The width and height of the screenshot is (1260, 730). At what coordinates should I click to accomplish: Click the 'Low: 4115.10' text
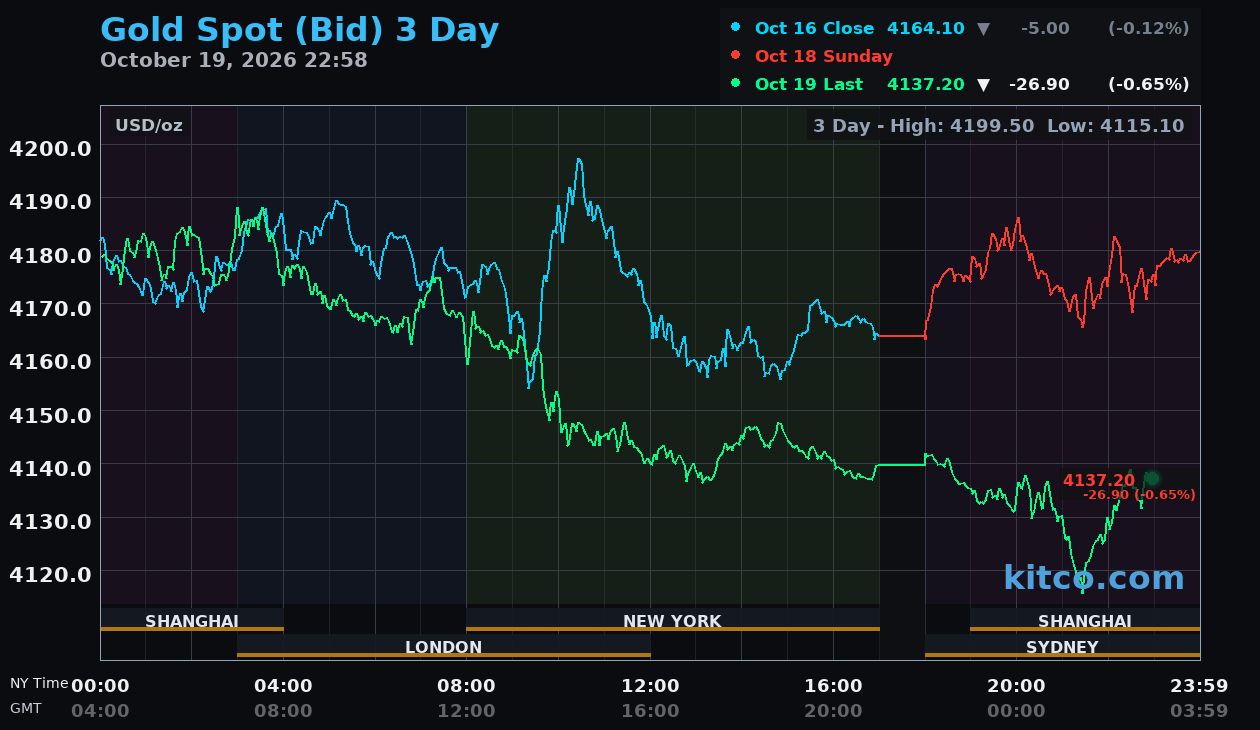1116,125
